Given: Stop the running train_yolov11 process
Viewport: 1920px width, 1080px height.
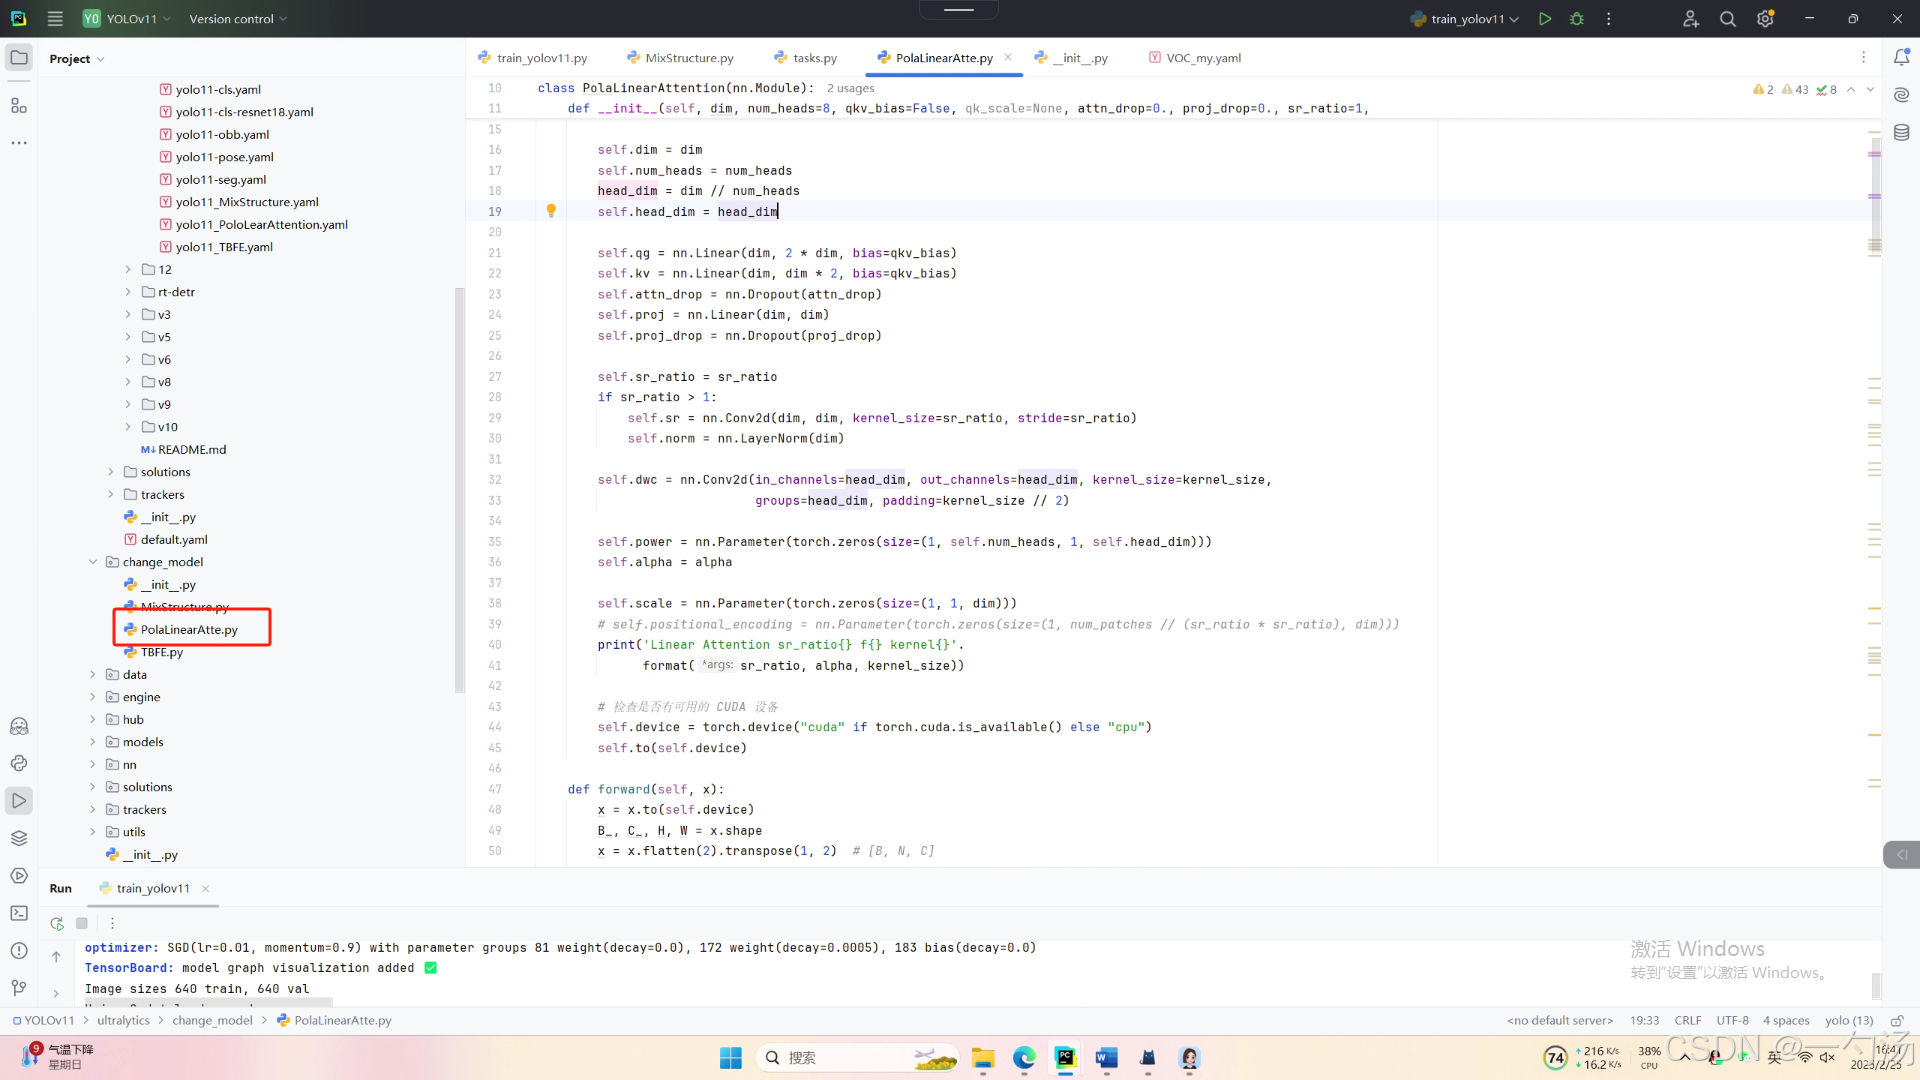Looking at the screenshot, I should [82, 924].
